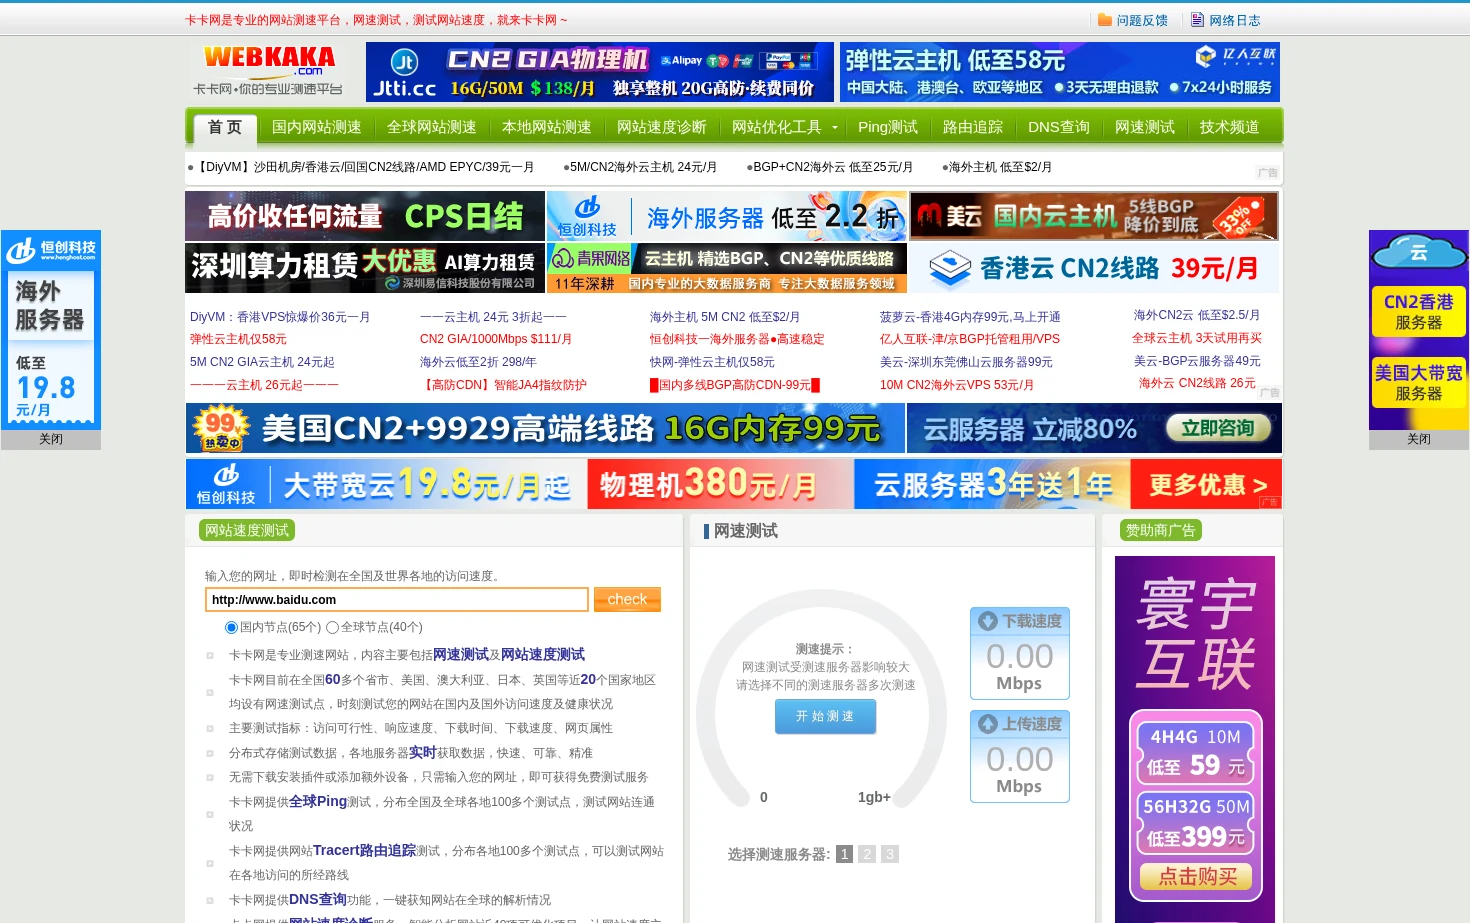The height and width of the screenshot is (923, 1470).
Task: Open the 技术频道 menu item
Action: (x=1229, y=127)
